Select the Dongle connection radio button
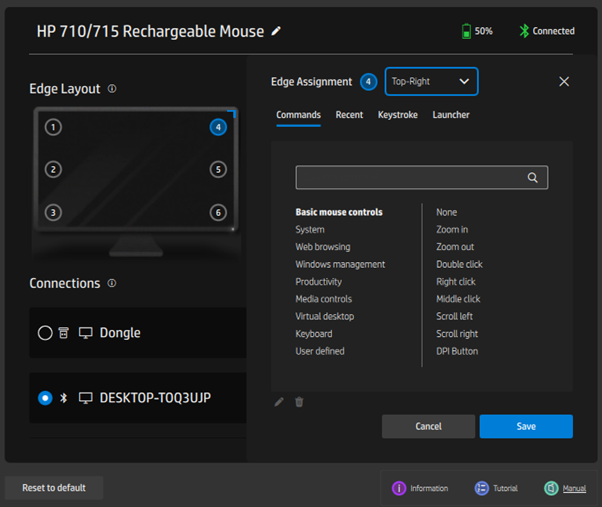The image size is (602, 507). click(45, 333)
